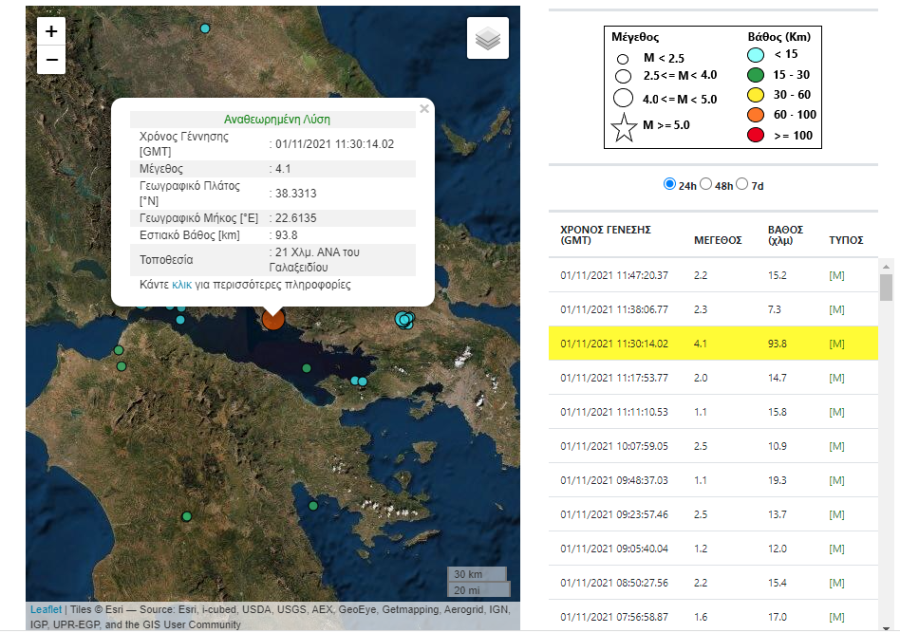Open the map layers control
Screen dimensions: 900x633
pos(488,38)
